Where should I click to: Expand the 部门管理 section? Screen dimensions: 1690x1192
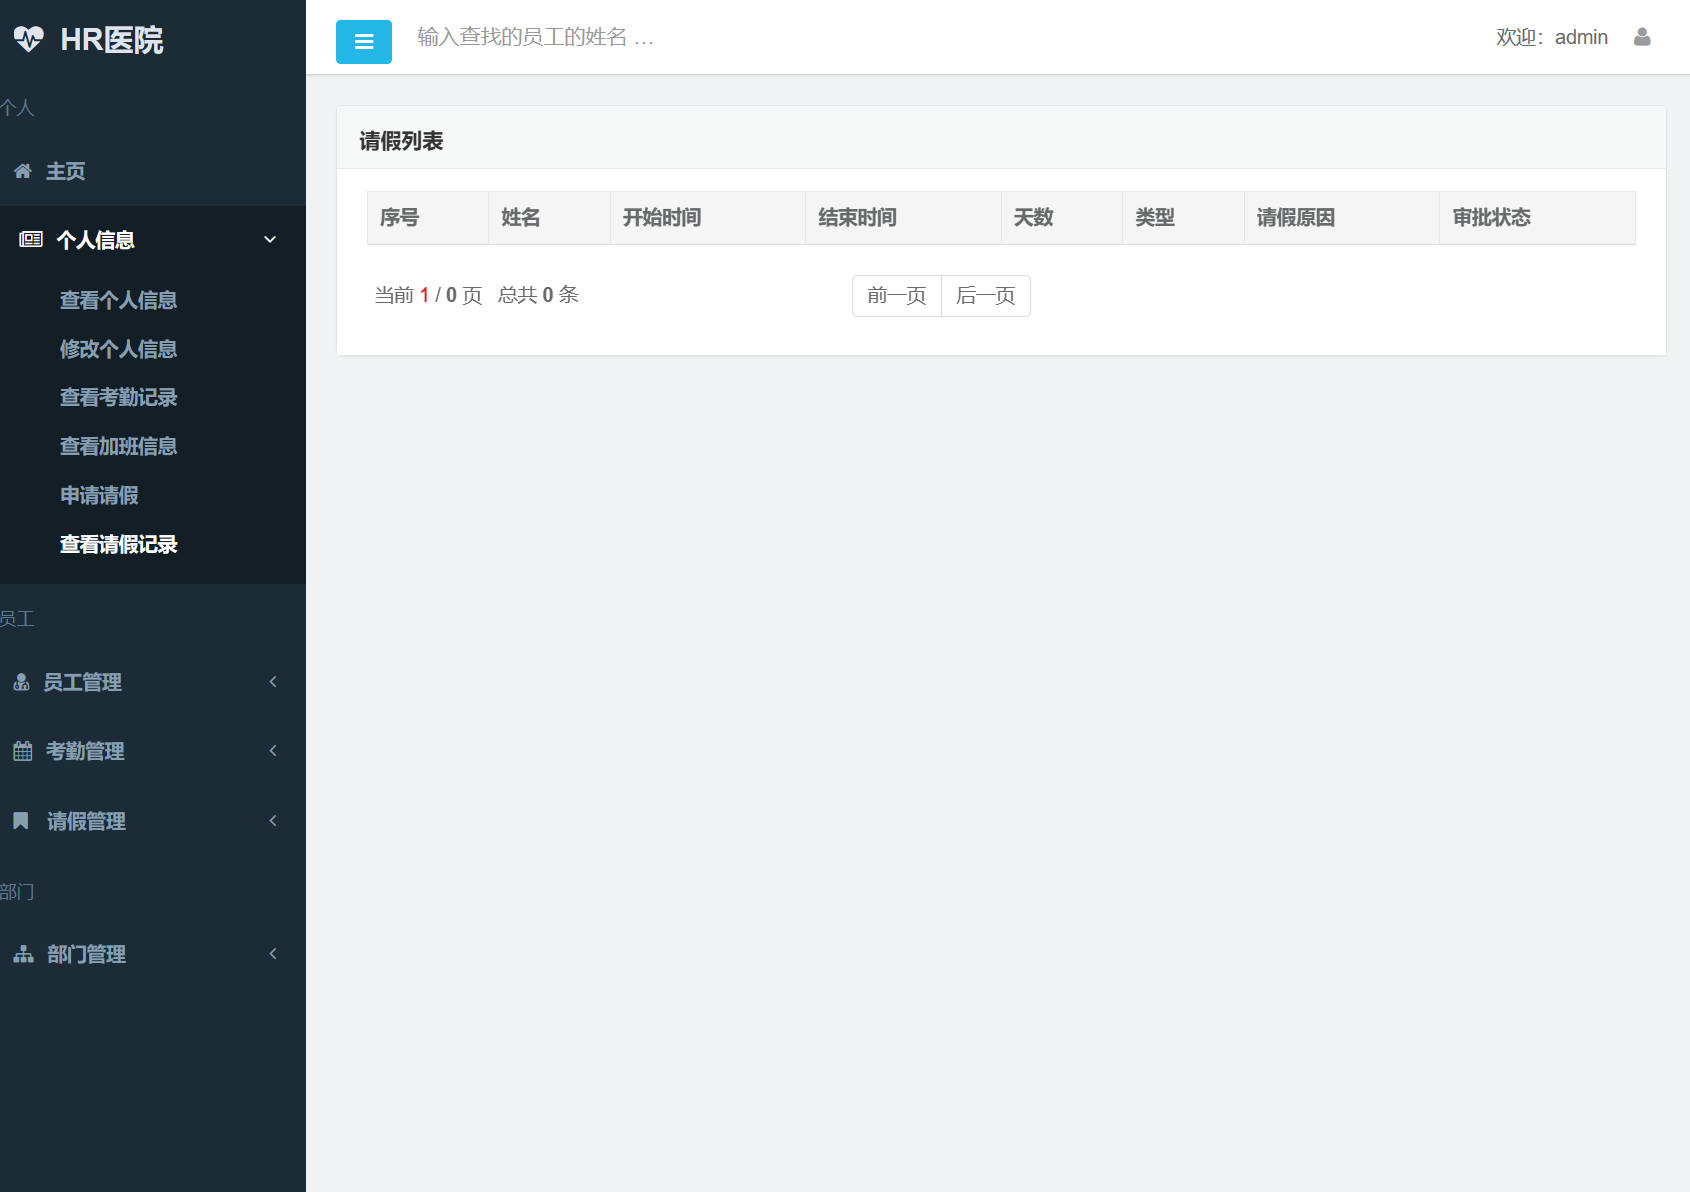[272, 954]
